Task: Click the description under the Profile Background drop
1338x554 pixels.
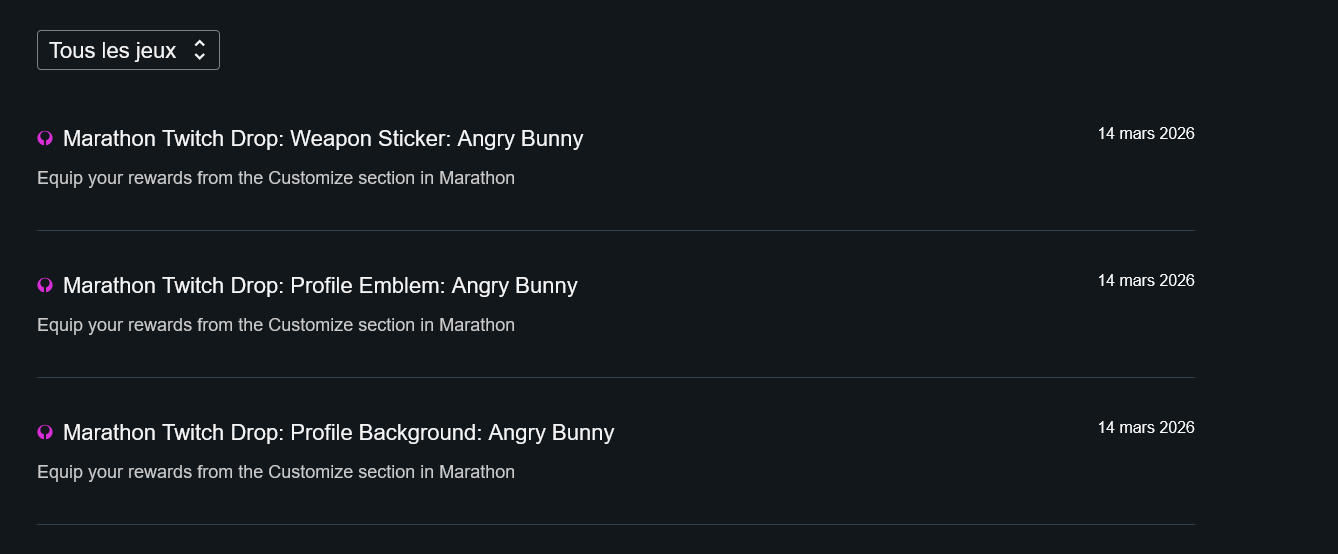Action: [276, 472]
